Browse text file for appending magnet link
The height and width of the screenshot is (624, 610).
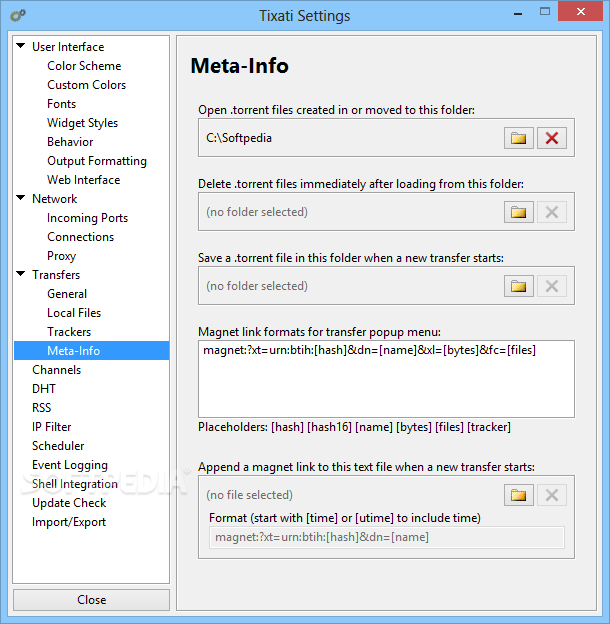point(518,495)
